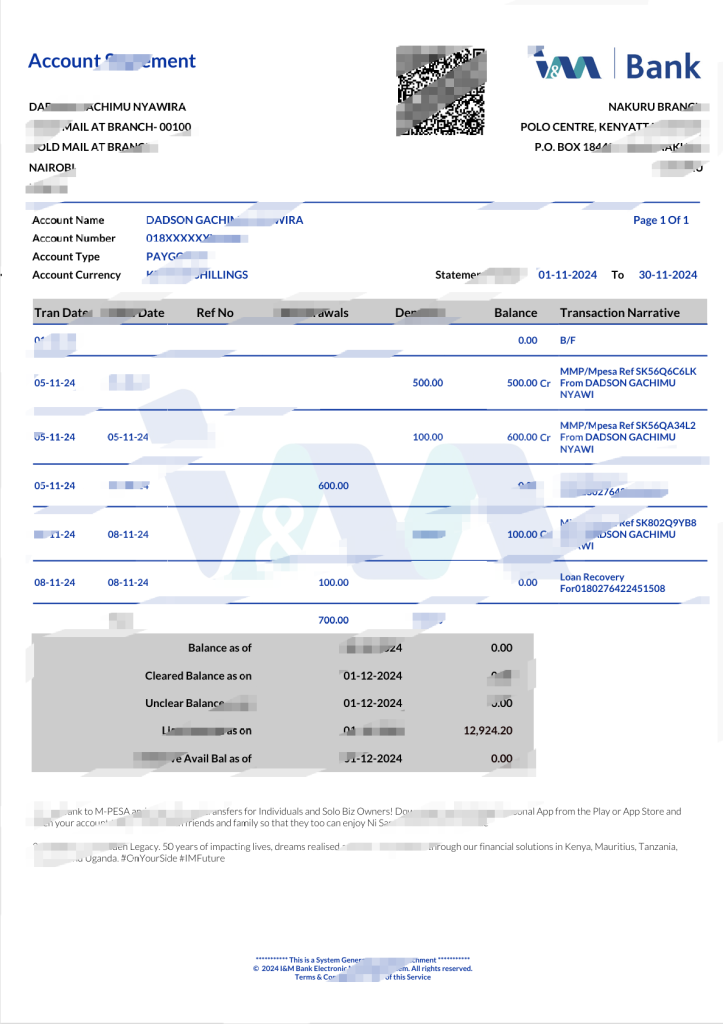Select the Cleared Balance as on label
The image size is (723, 1024).
(198, 676)
